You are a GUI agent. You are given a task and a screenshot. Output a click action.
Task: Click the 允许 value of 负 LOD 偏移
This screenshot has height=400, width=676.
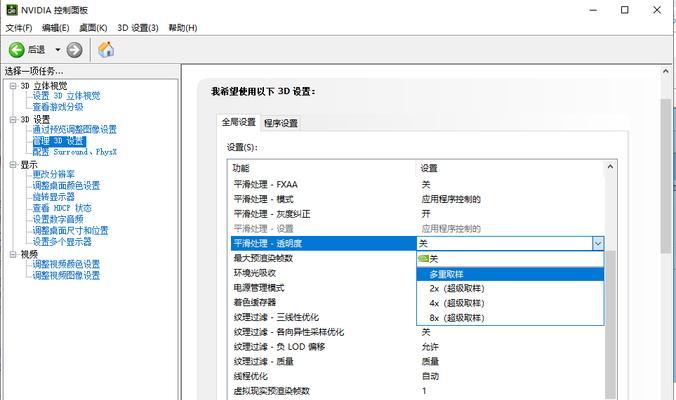click(x=430, y=347)
